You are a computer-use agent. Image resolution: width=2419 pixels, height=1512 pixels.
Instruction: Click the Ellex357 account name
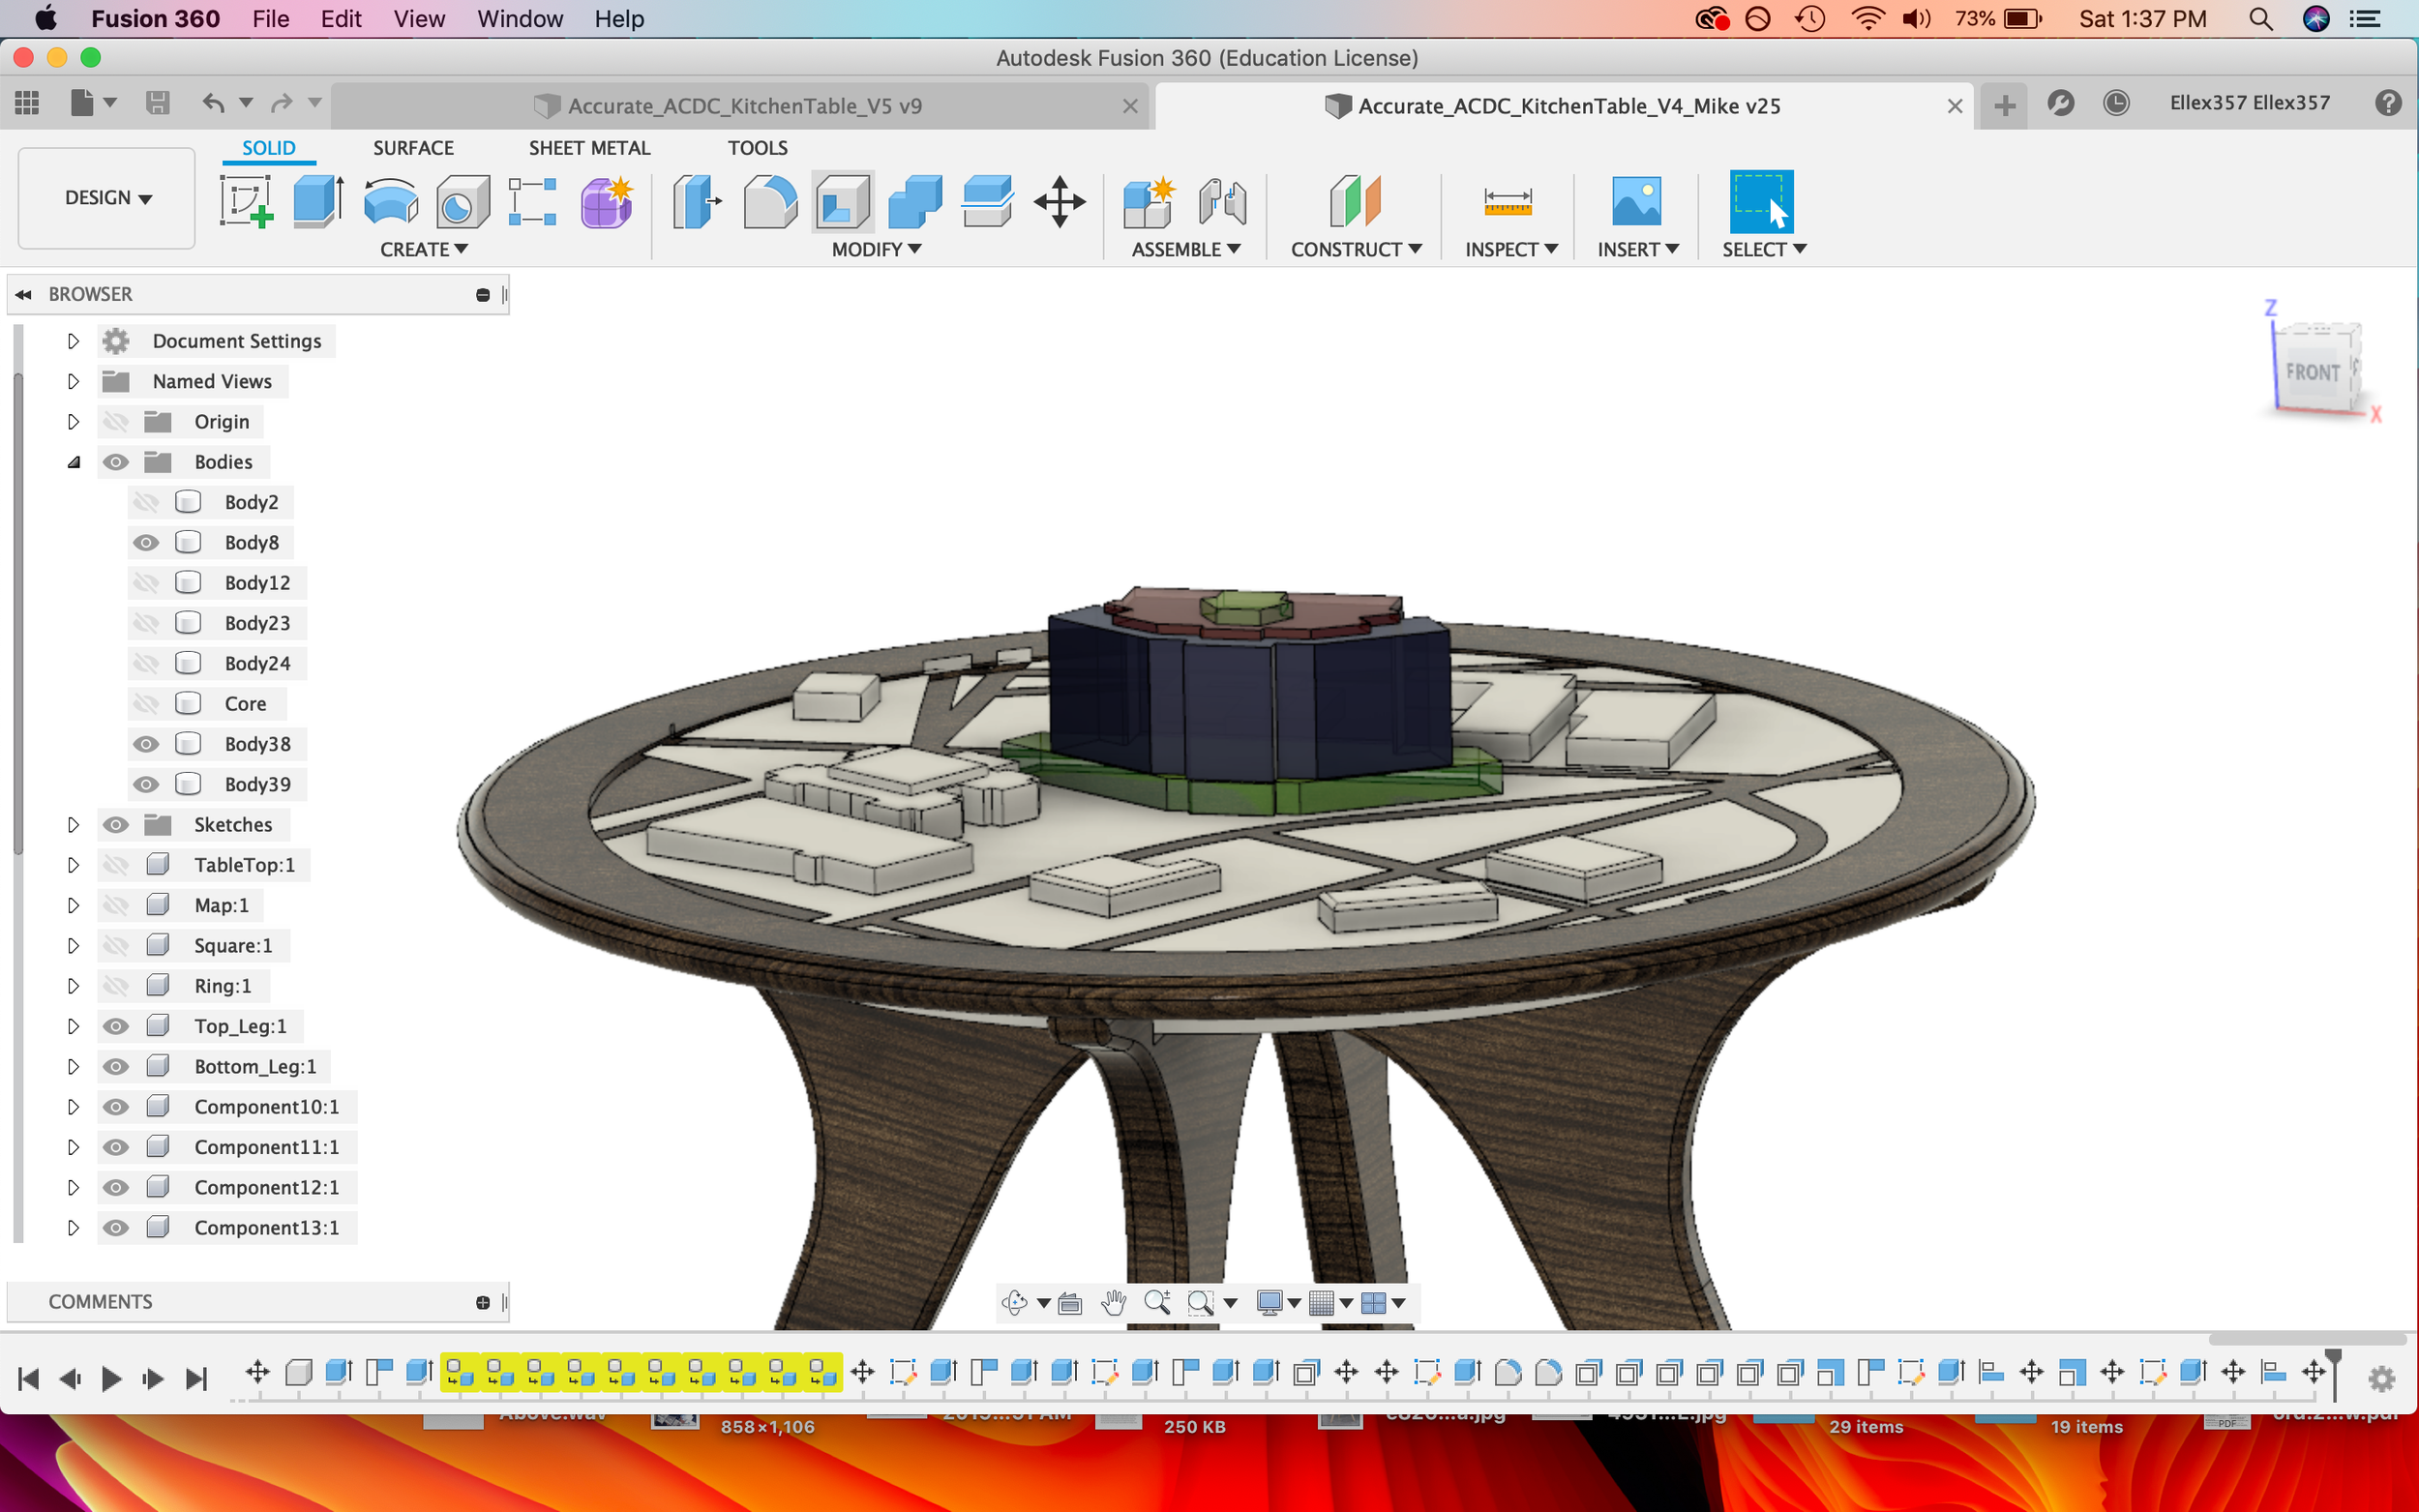point(2249,103)
